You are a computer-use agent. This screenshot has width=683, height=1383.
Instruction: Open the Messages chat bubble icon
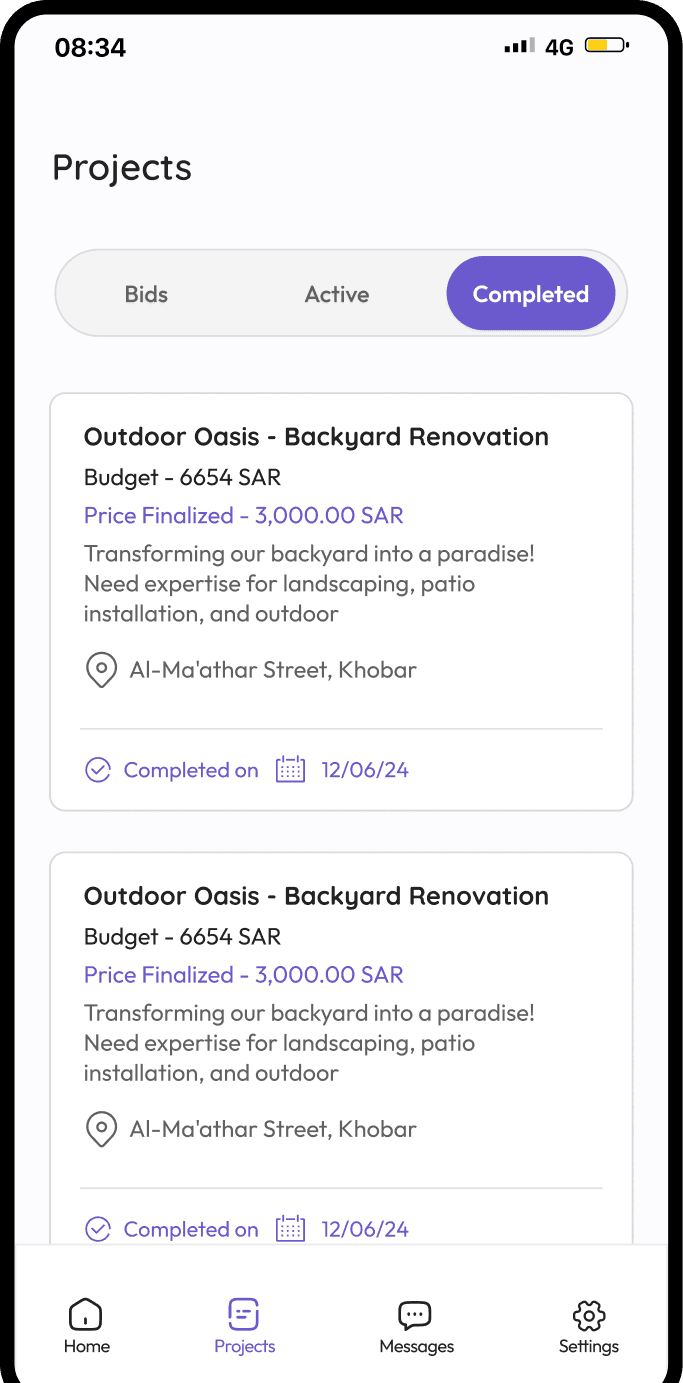(415, 1314)
